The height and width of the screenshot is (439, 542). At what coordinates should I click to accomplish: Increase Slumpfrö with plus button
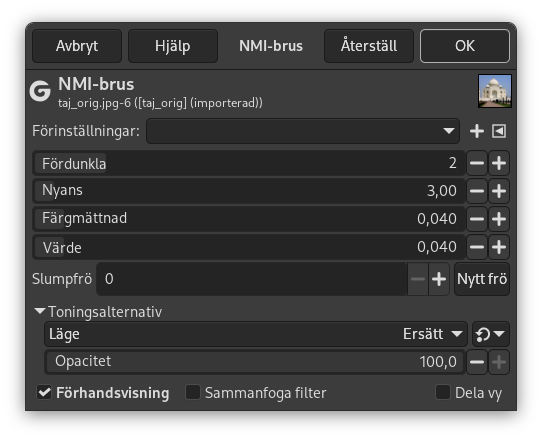pyautogui.click(x=439, y=279)
